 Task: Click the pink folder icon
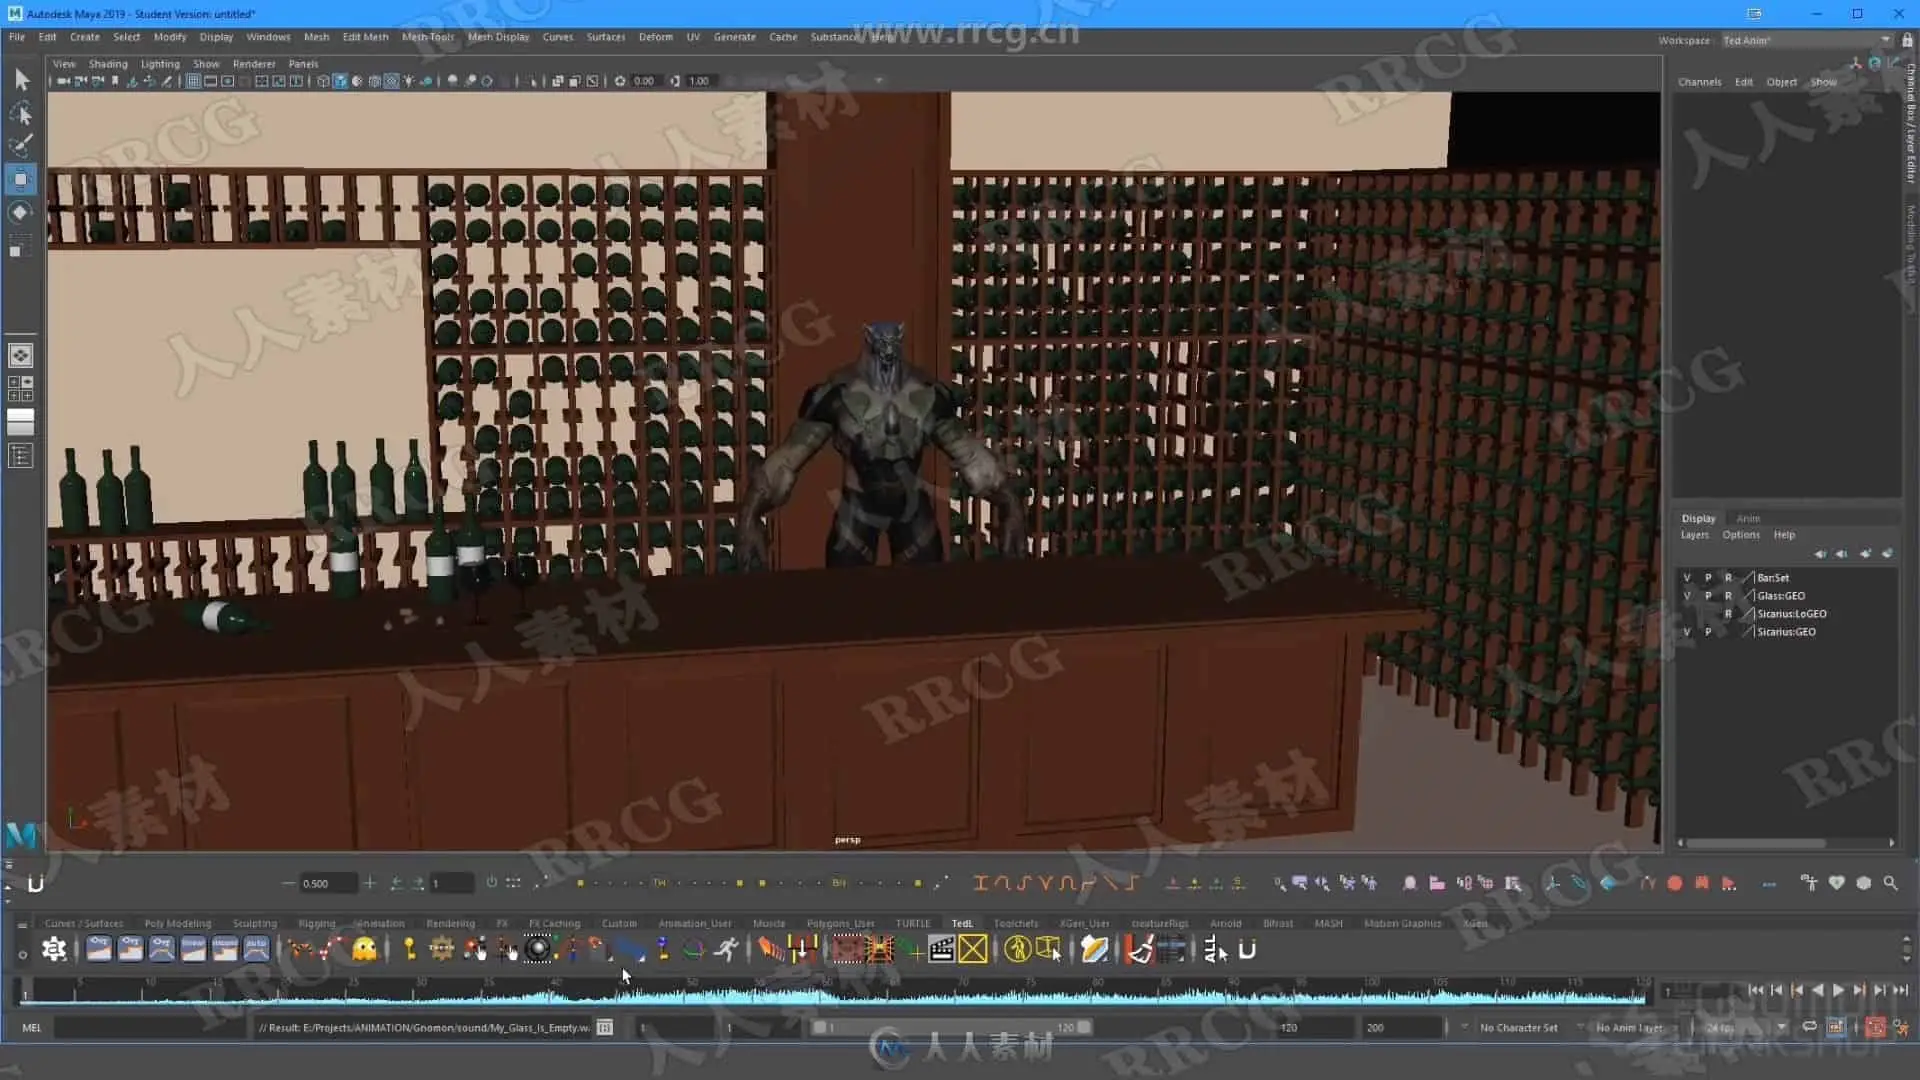coord(1437,883)
